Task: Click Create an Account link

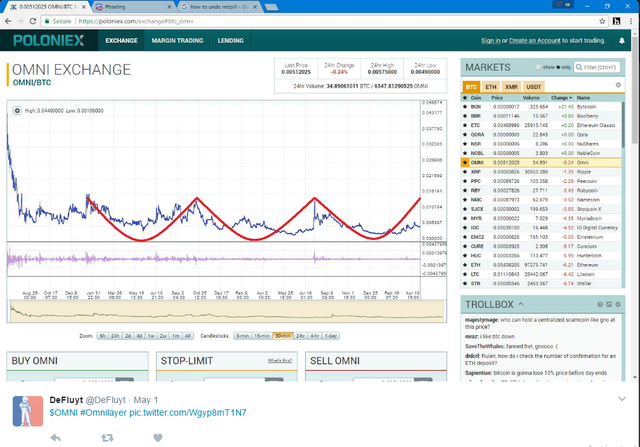Action: coord(534,40)
